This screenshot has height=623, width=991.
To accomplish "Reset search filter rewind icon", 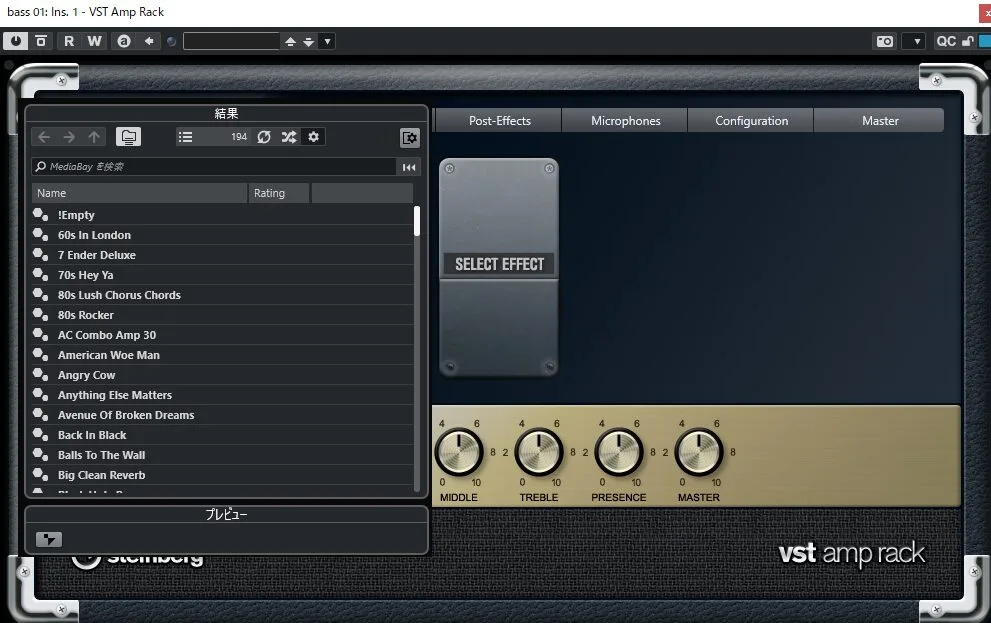I will click(409, 167).
